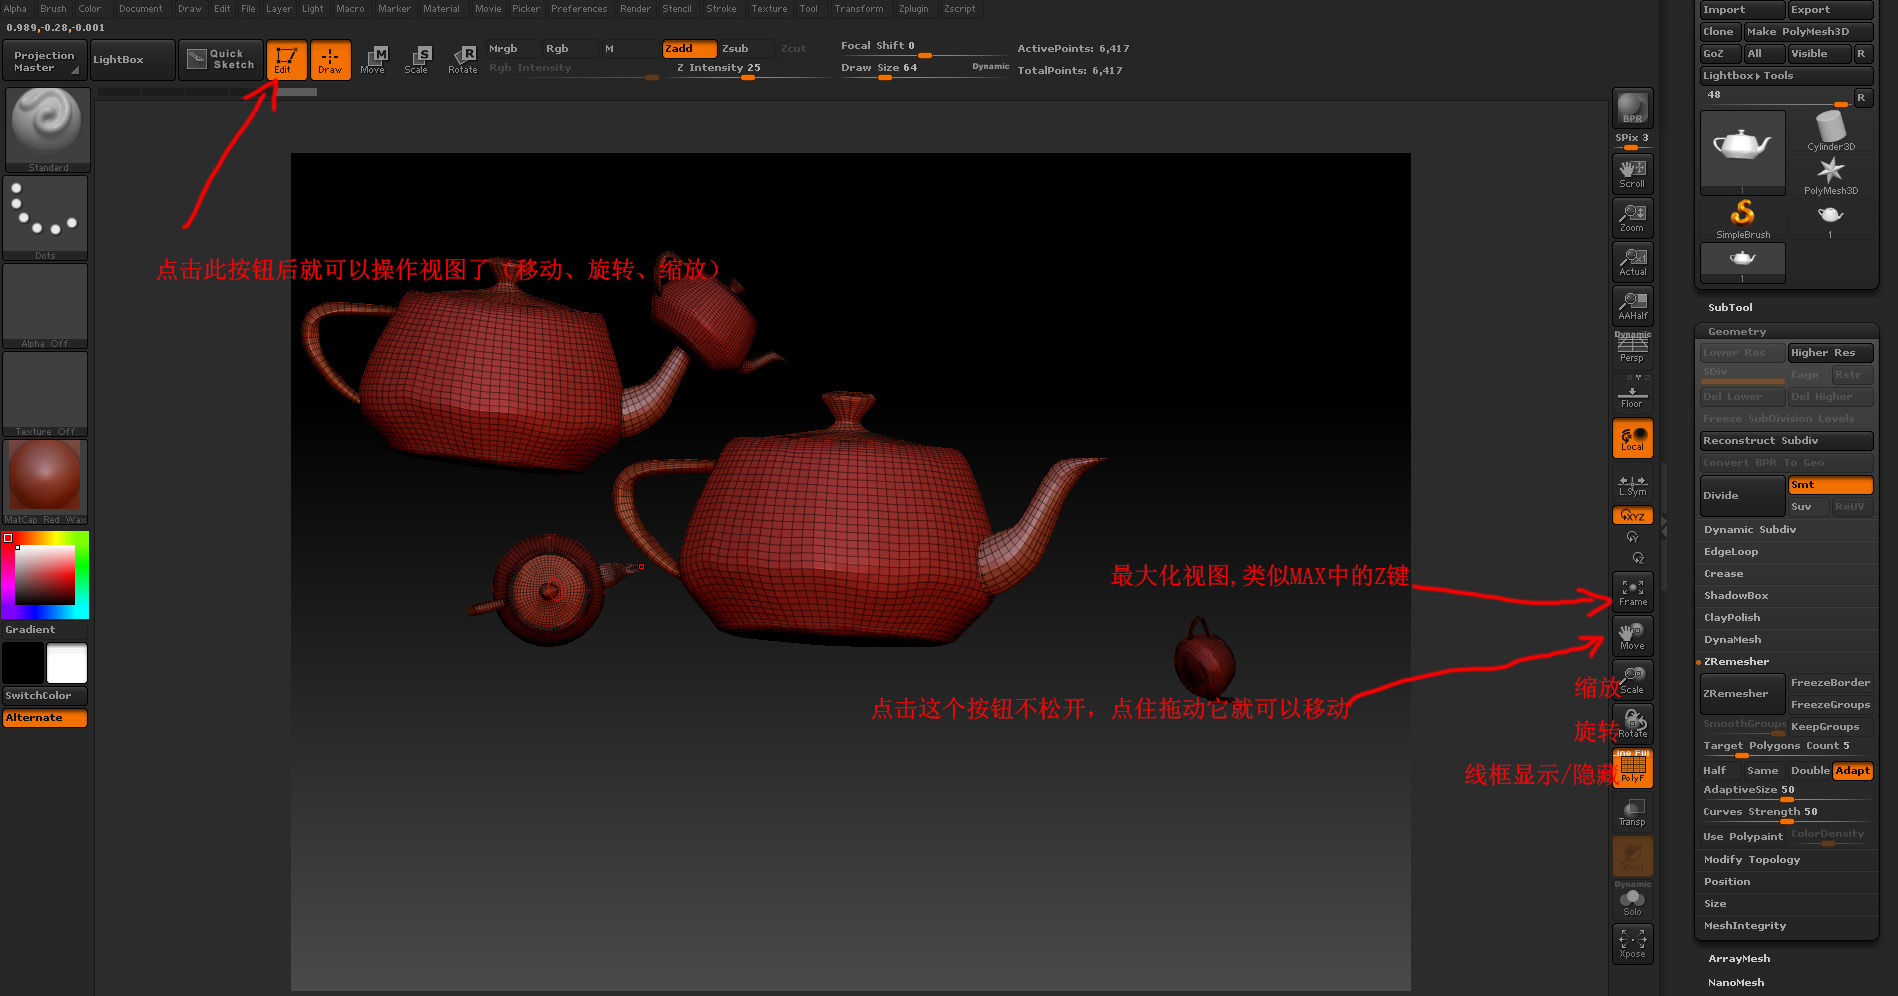Select the PolyMesh3D star tool
The image size is (1898, 996).
[1830, 176]
